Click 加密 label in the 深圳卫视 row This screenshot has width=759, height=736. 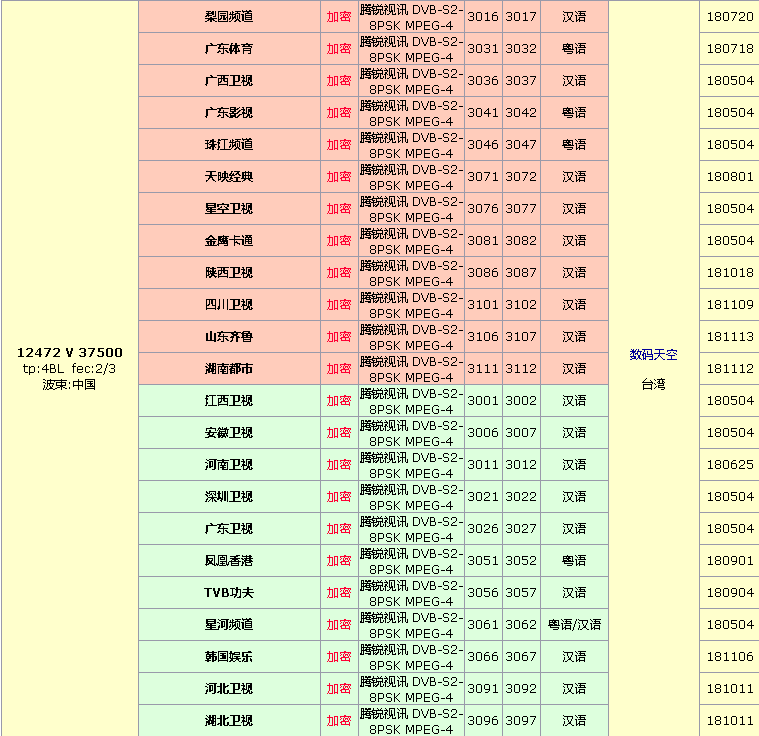tap(338, 497)
